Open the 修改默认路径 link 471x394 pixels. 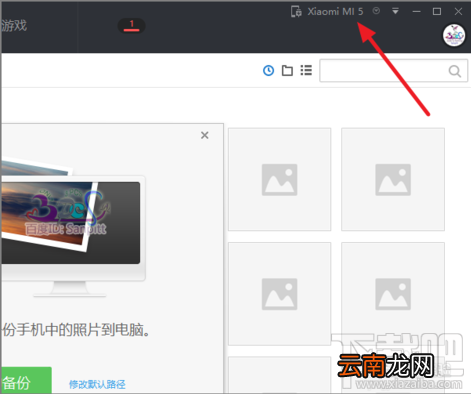point(97,384)
